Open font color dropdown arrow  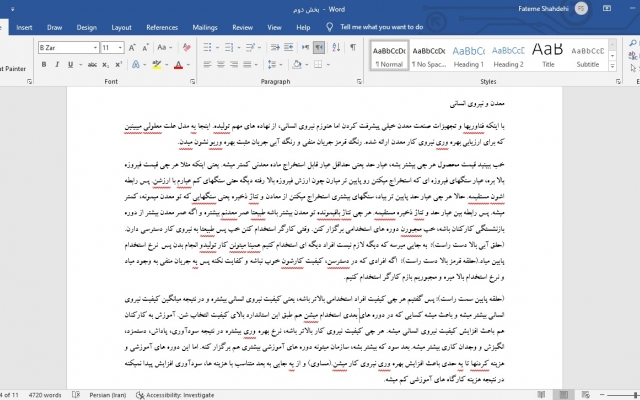(188, 64)
